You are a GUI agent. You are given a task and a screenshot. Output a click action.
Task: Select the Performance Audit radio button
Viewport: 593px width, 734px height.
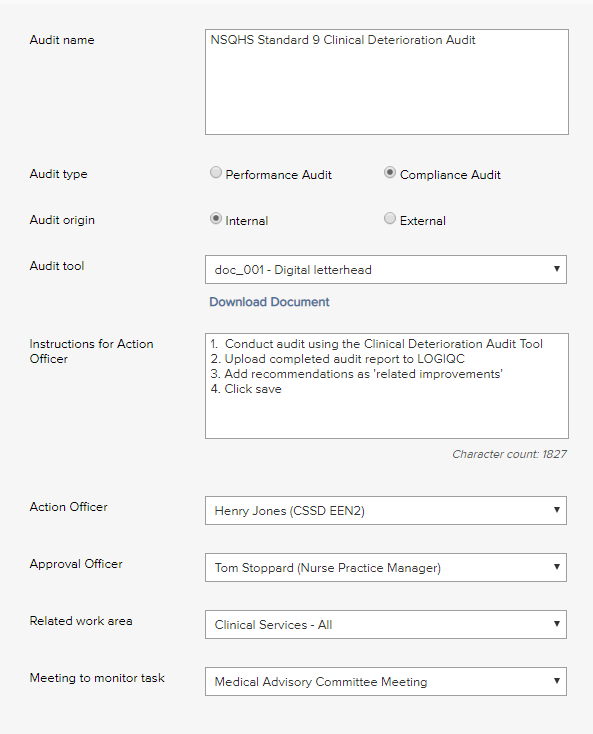(x=215, y=173)
